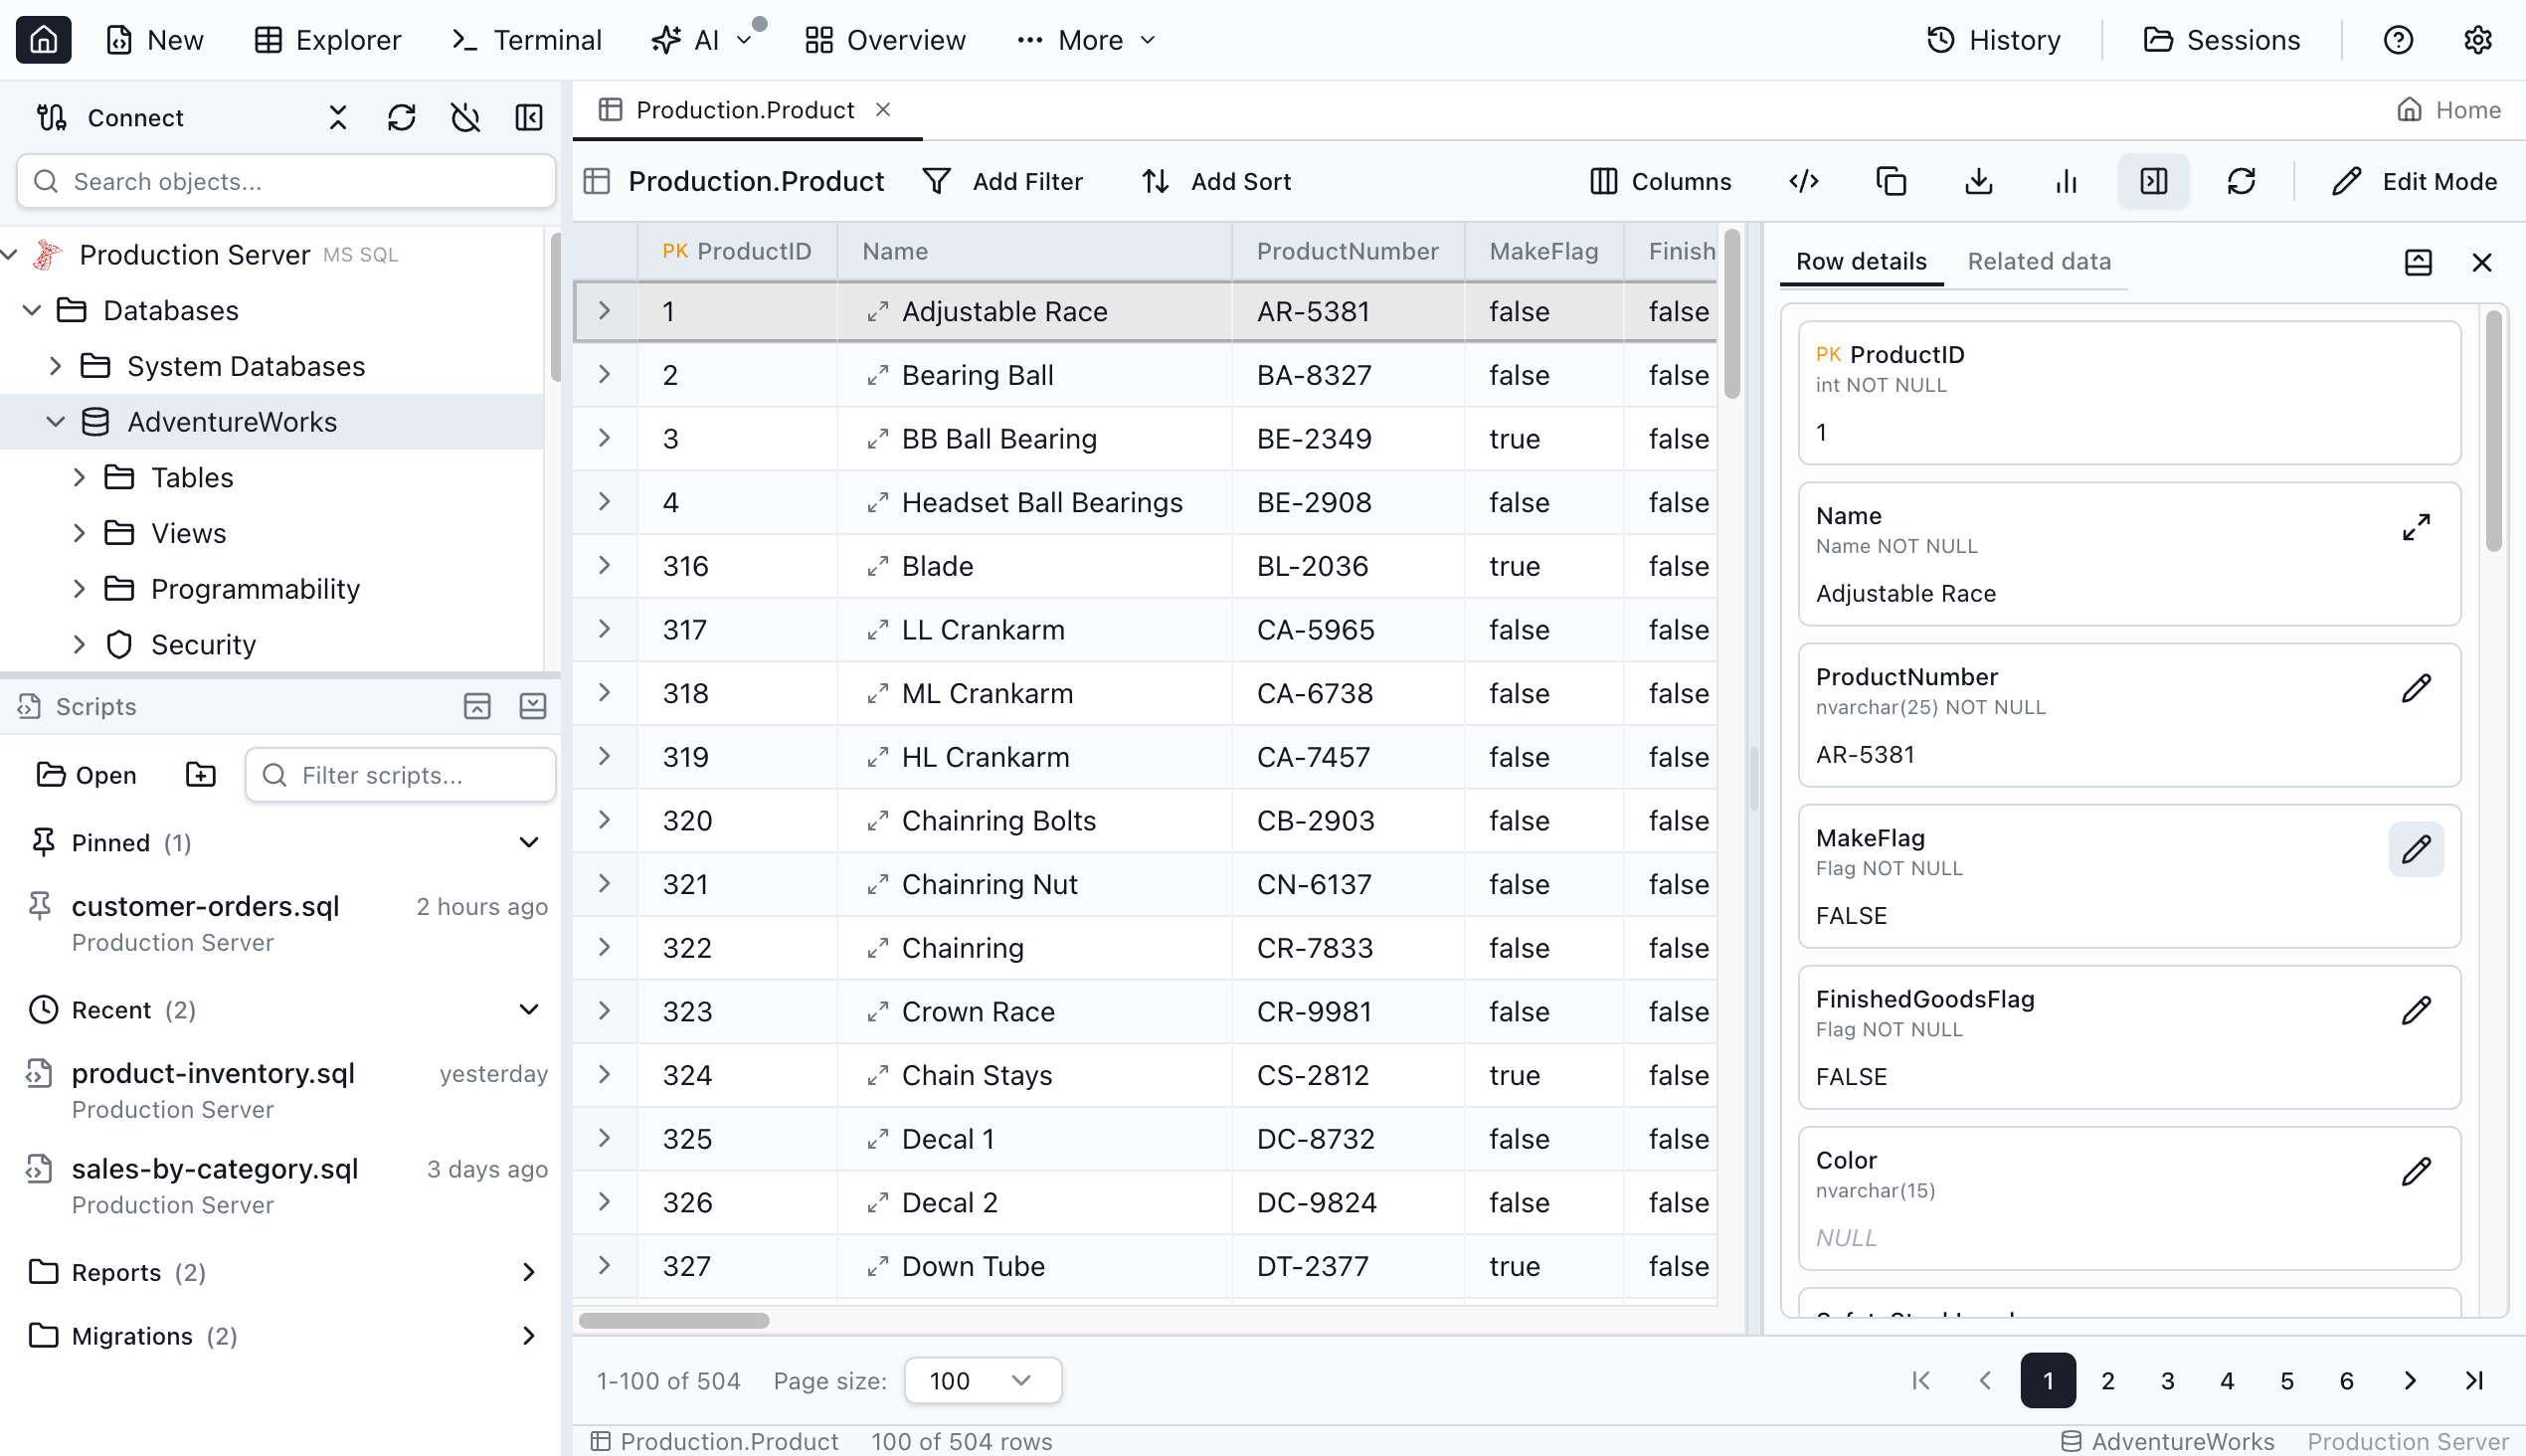Edit the ProductNumber value with pencil icon

coord(2416,687)
